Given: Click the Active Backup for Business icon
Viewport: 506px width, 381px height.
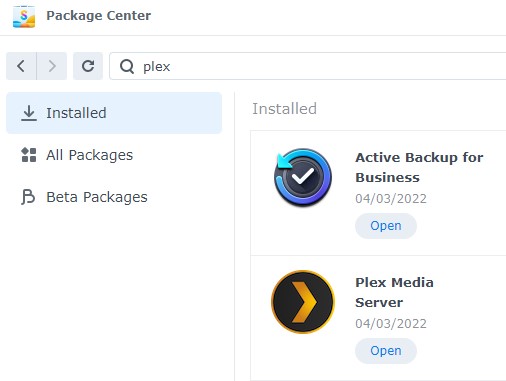Looking at the screenshot, I should tap(303, 177).
